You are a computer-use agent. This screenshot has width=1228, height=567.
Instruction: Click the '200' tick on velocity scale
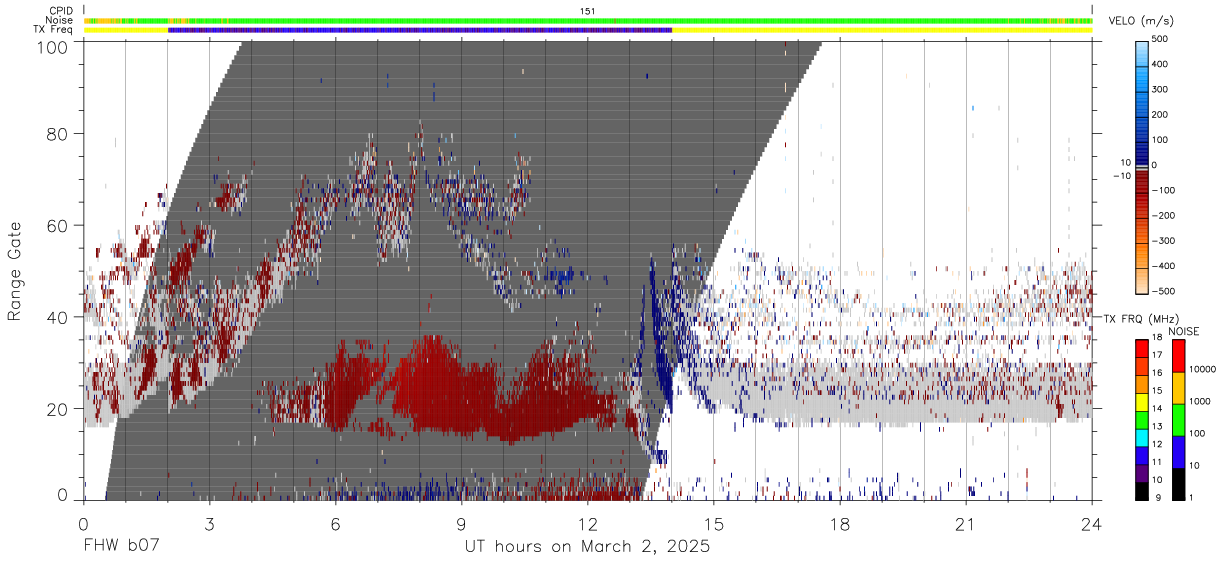pos(1160,115)
